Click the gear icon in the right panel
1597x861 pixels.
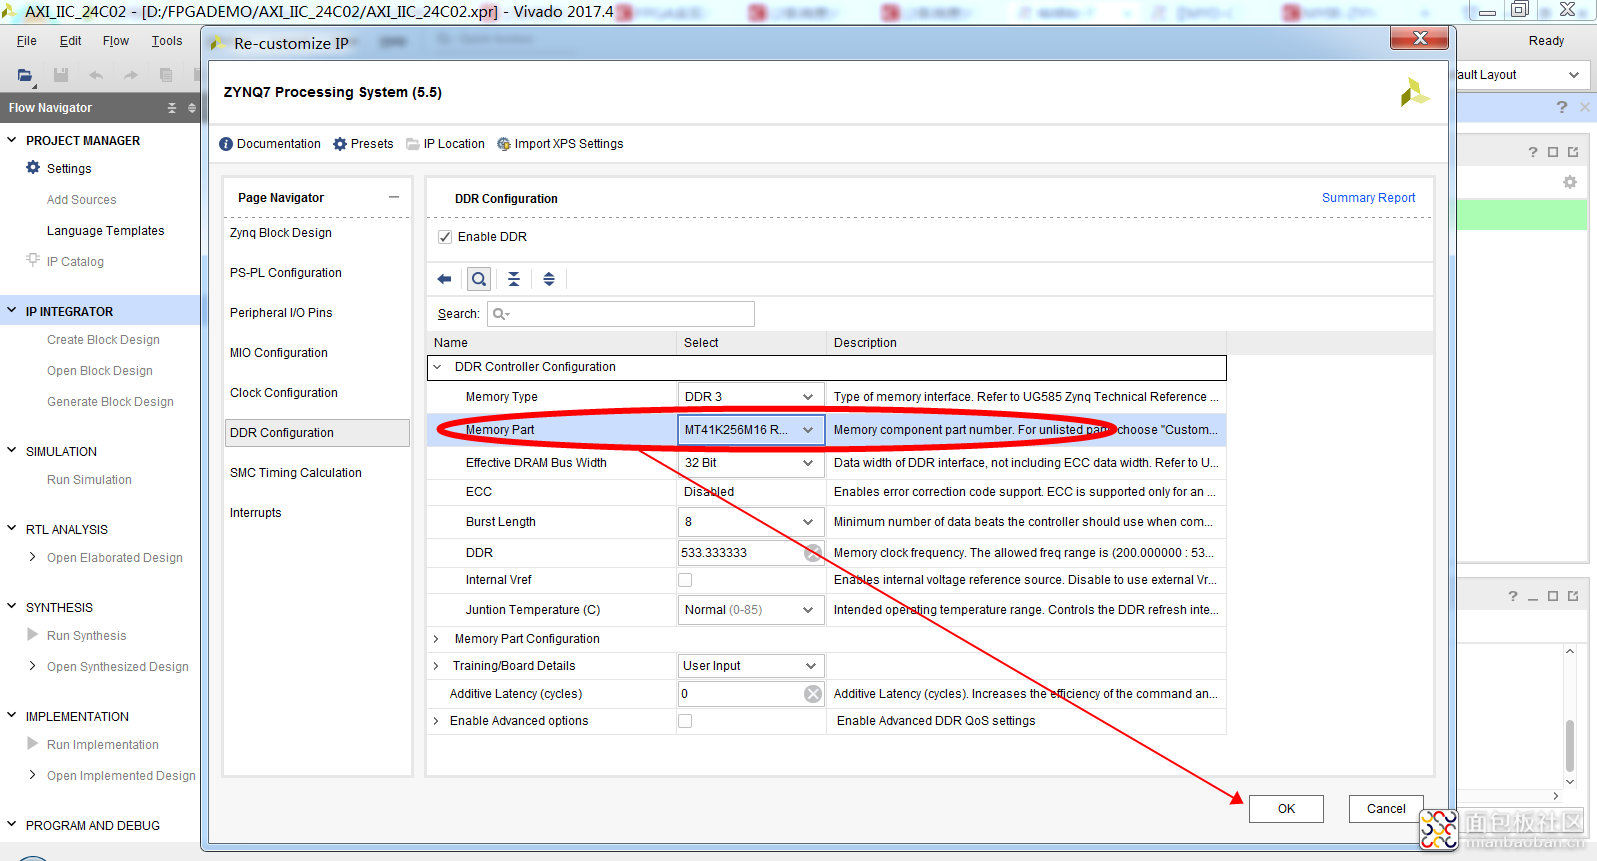pyautogui.click(x=1570, y=182)
